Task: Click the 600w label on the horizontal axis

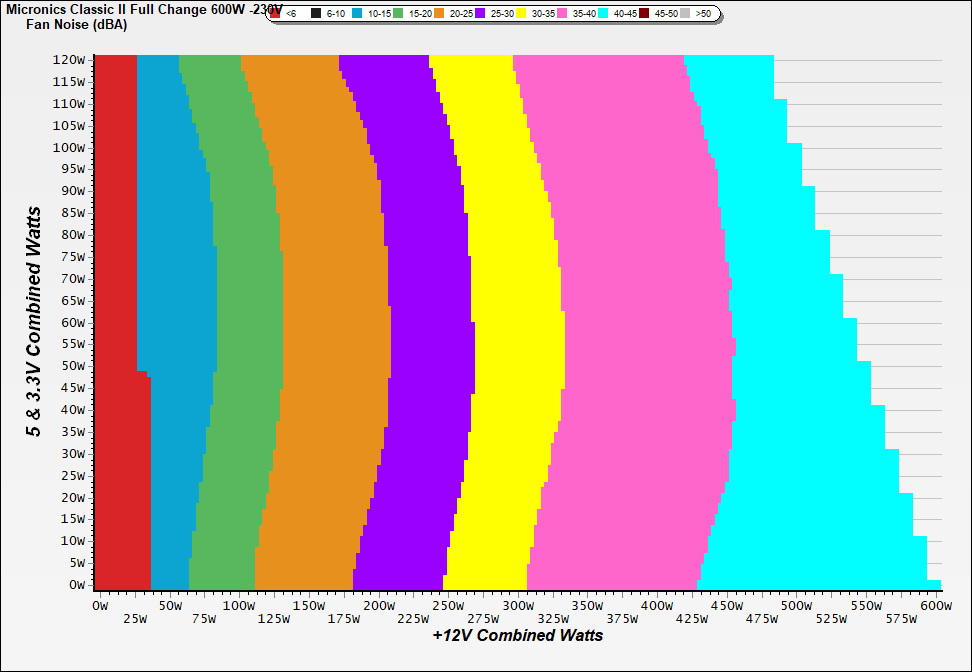Action: (935, 606)
